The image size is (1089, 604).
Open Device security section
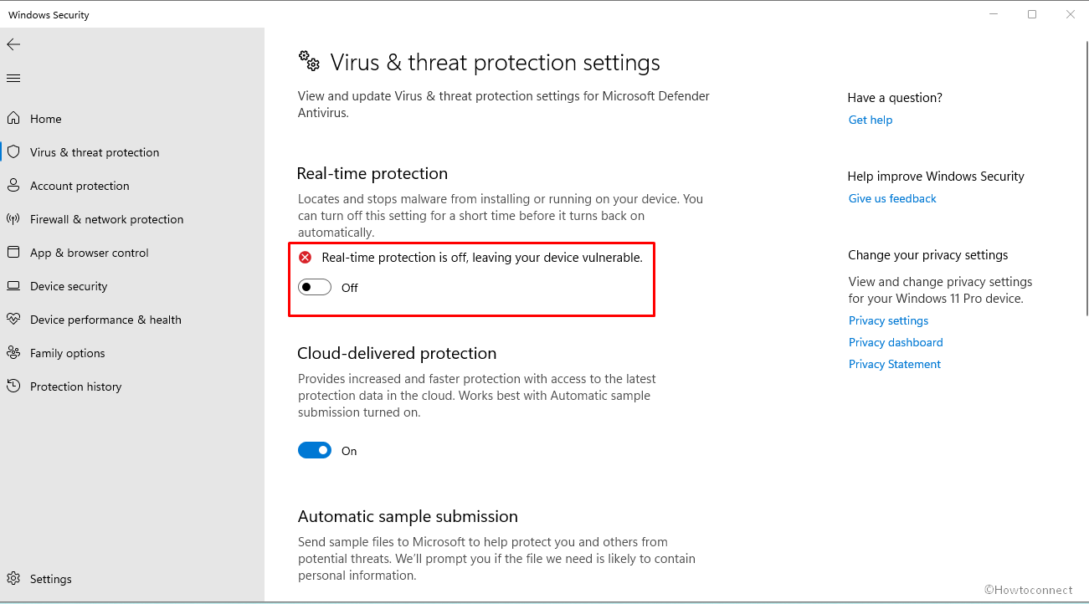(x=66, y=286)
